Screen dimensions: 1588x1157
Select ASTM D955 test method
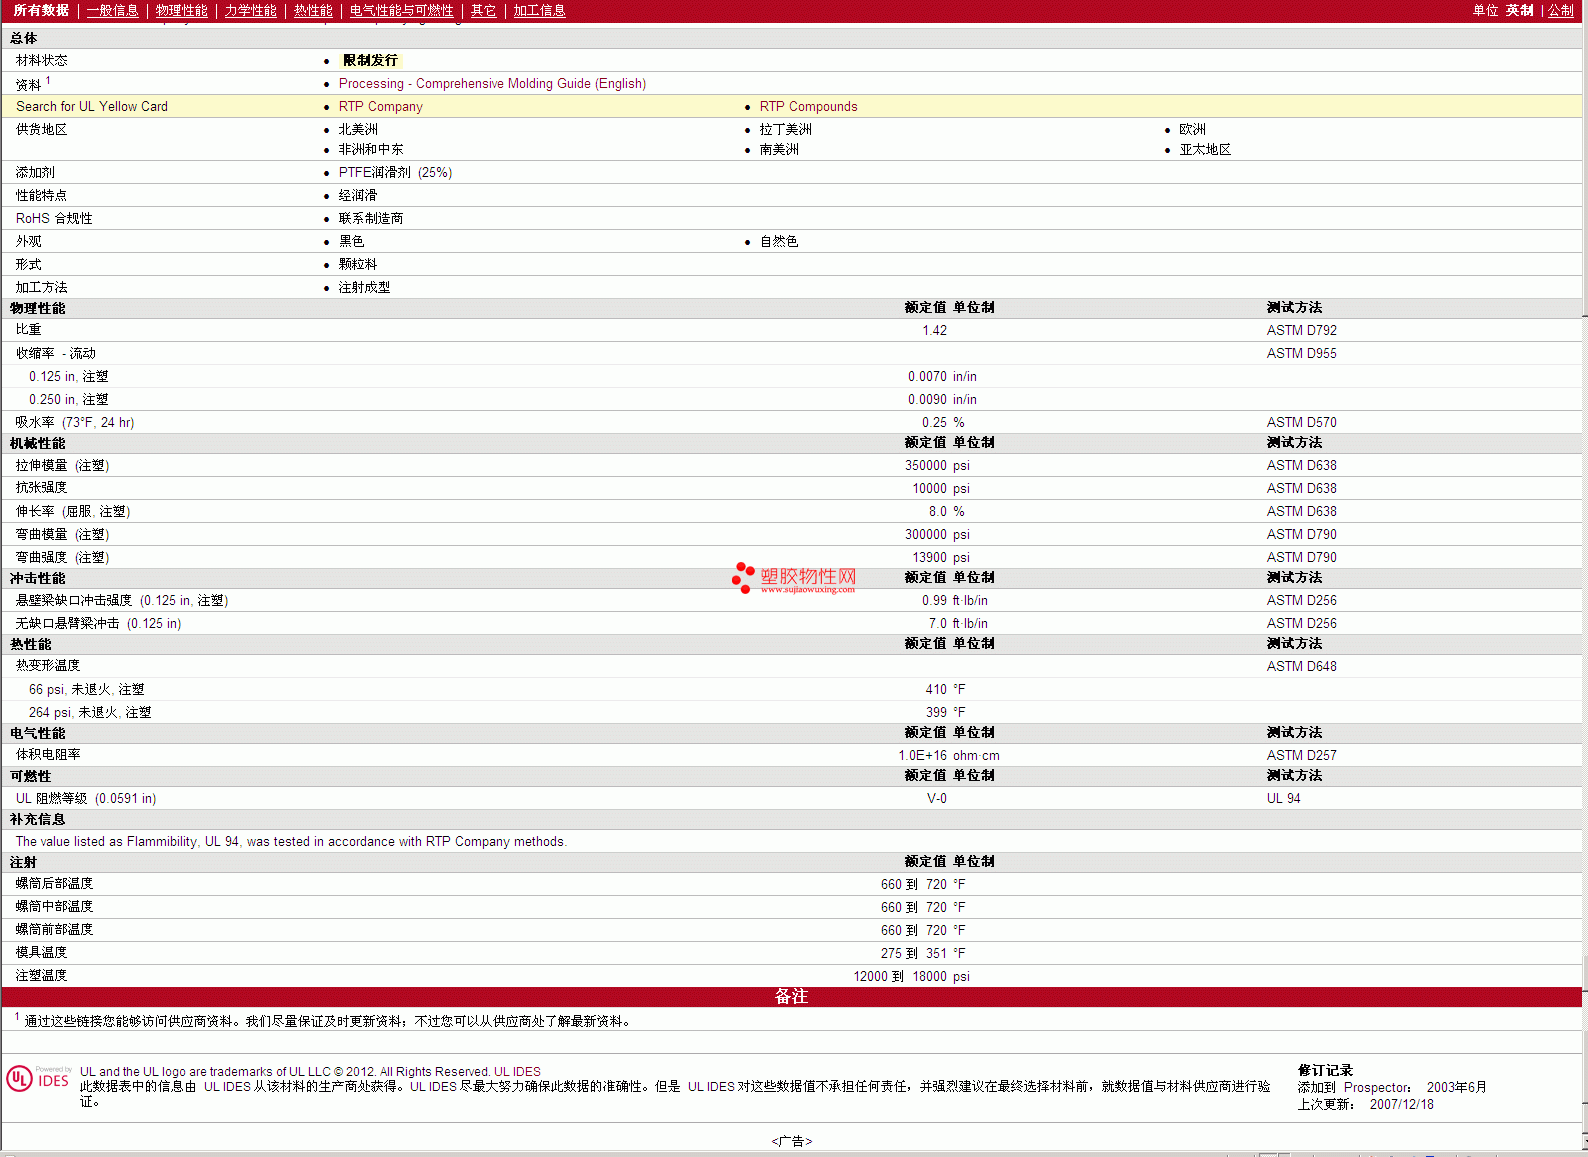pos(1301,354)
